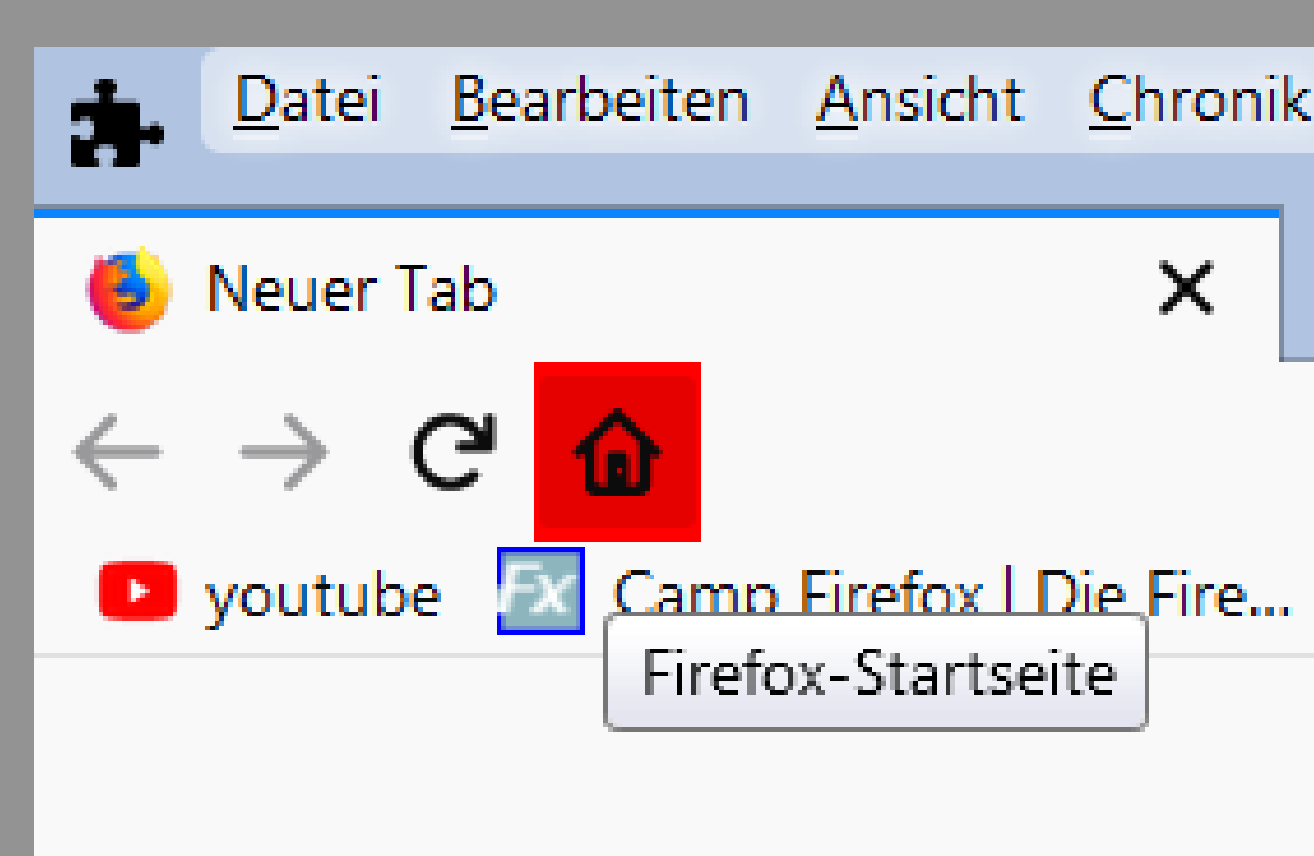Open the youtube bookmark label
This screenshot has height=856, width=1314.
tap(322, 596)
